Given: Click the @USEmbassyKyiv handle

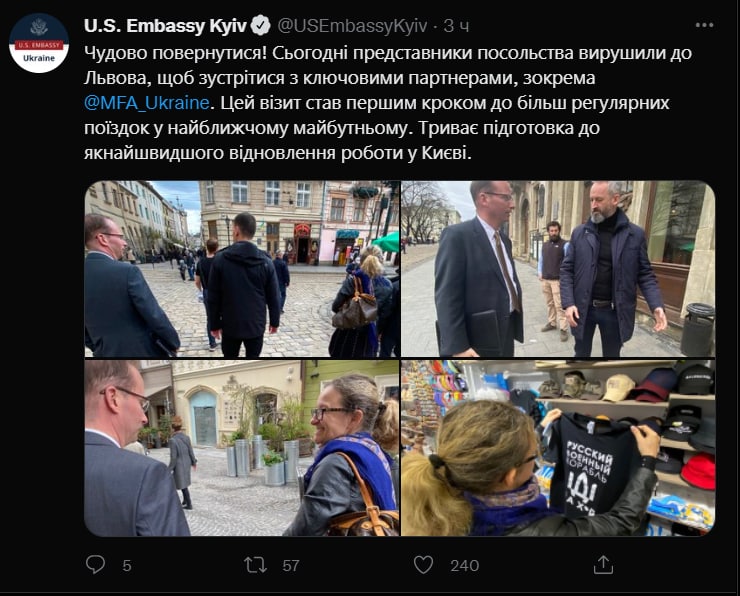Looking at the screenshot, I should tap(352, 26).
